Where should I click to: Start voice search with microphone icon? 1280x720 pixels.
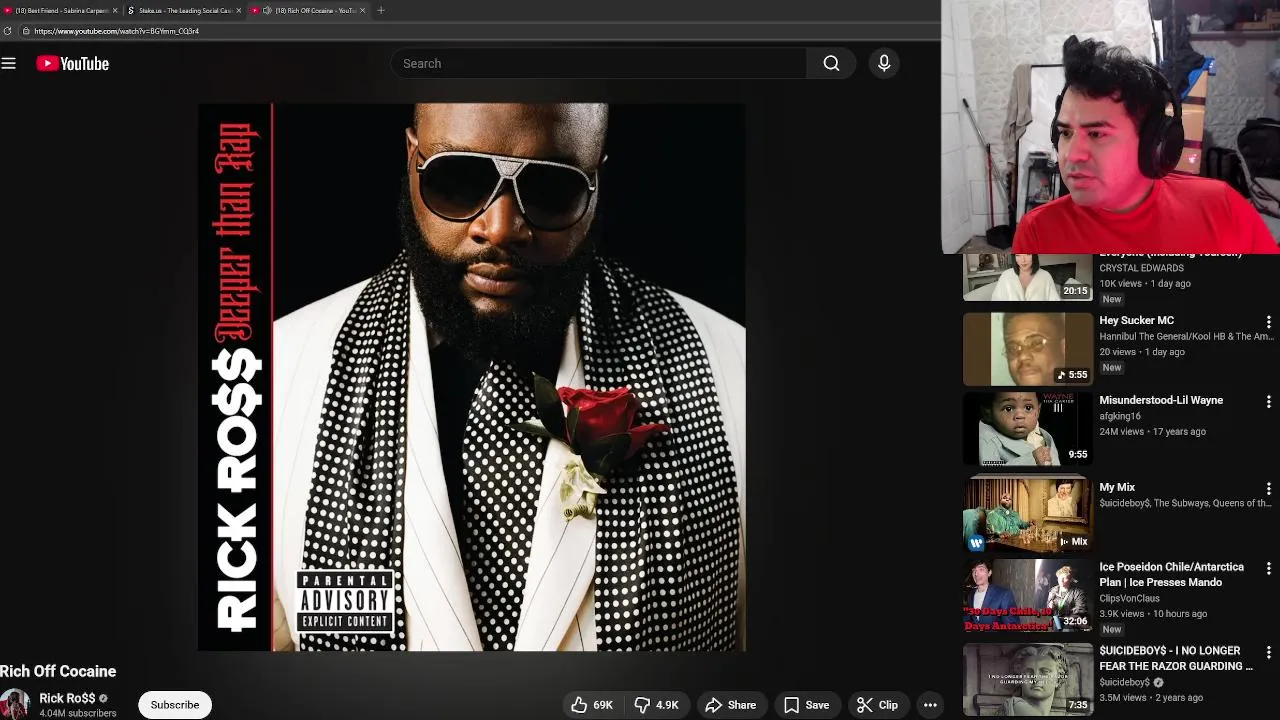(x=884, y=64)
